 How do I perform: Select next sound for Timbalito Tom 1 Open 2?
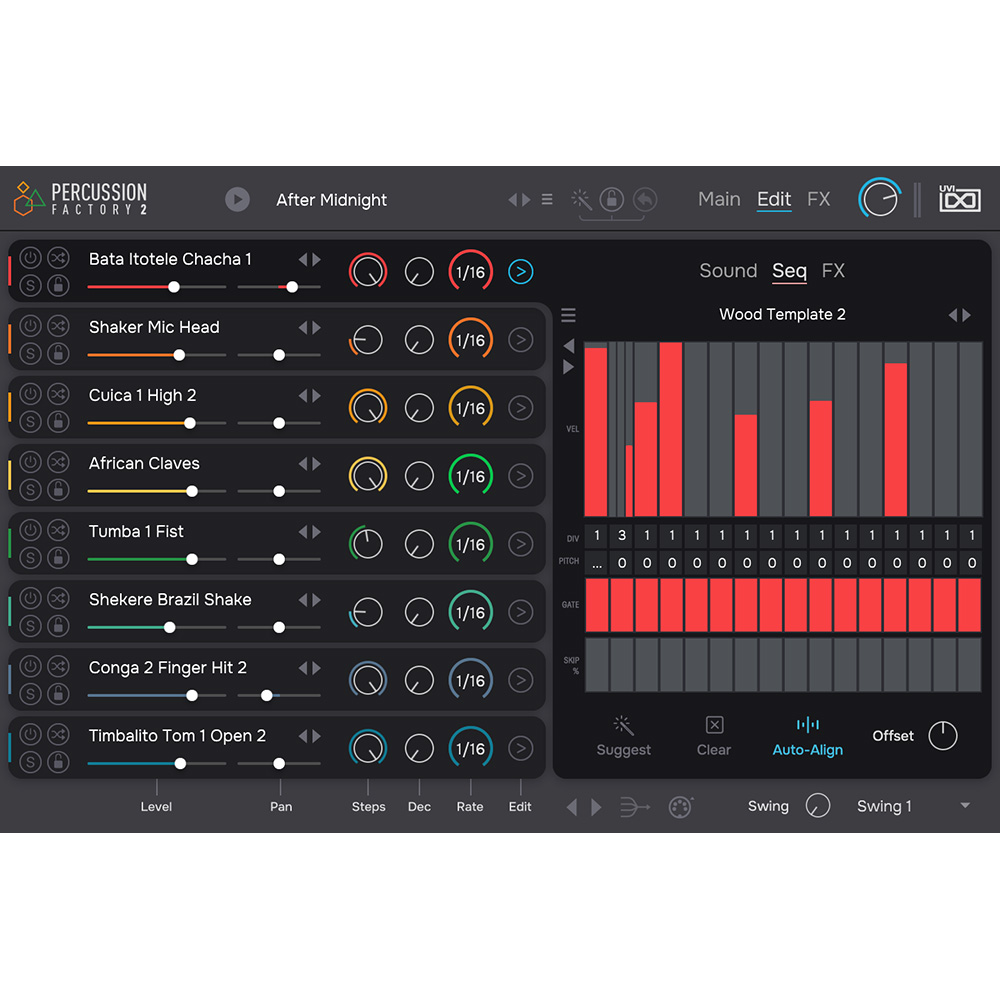tap(316, 736)
